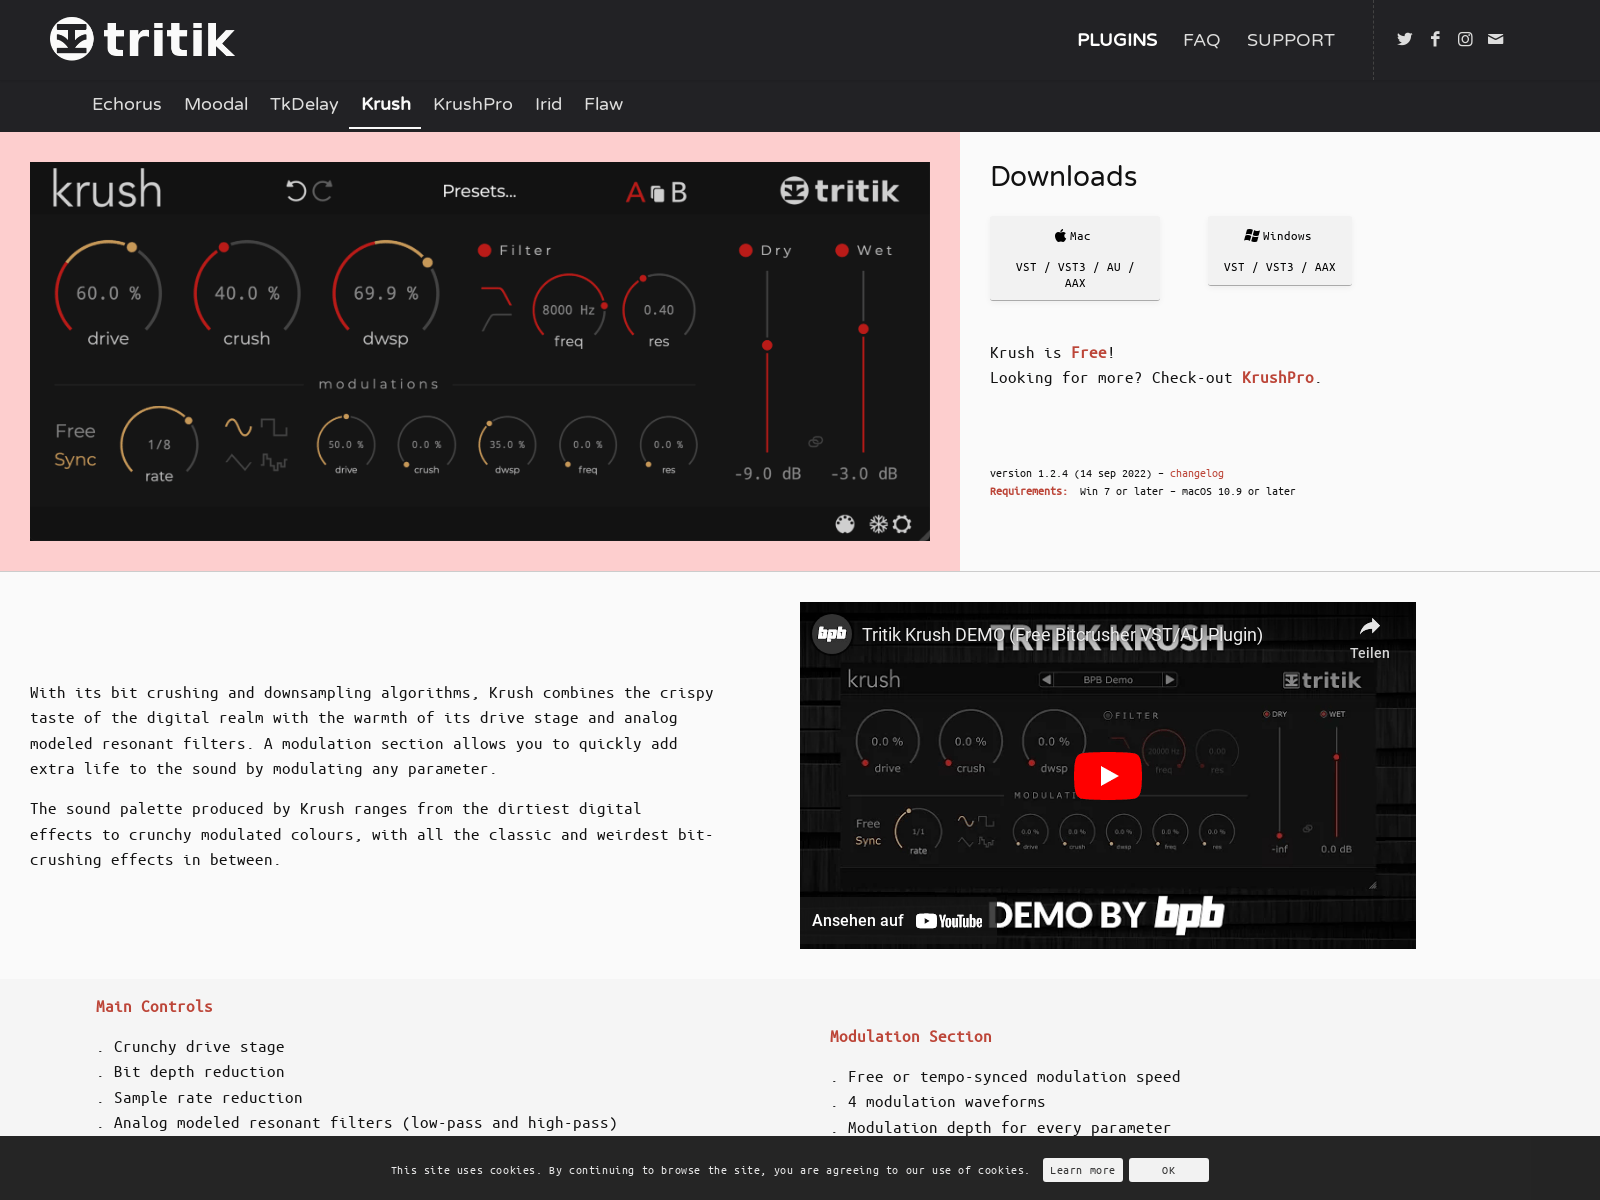Open the Presets... menu
Viewport: 1600px width, 1200px height.
[x=479, y=191]
